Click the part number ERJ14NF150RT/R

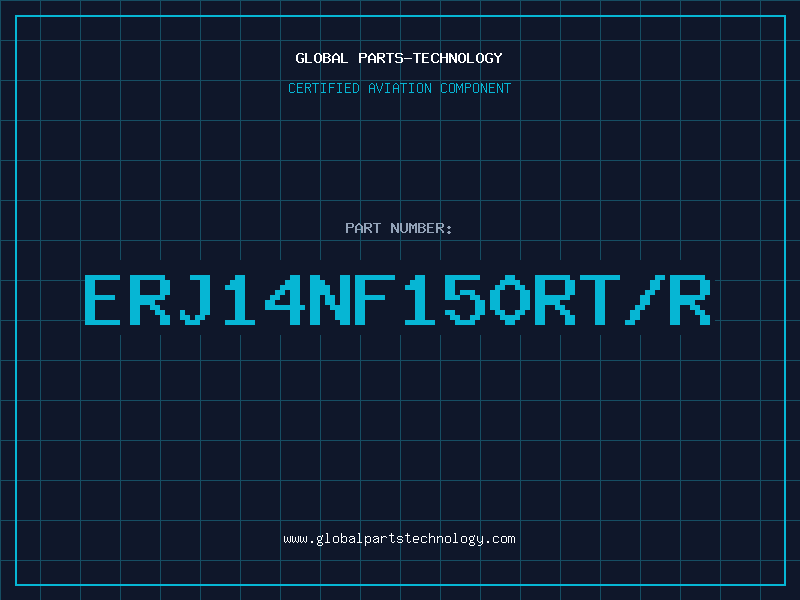coord(397,300)
